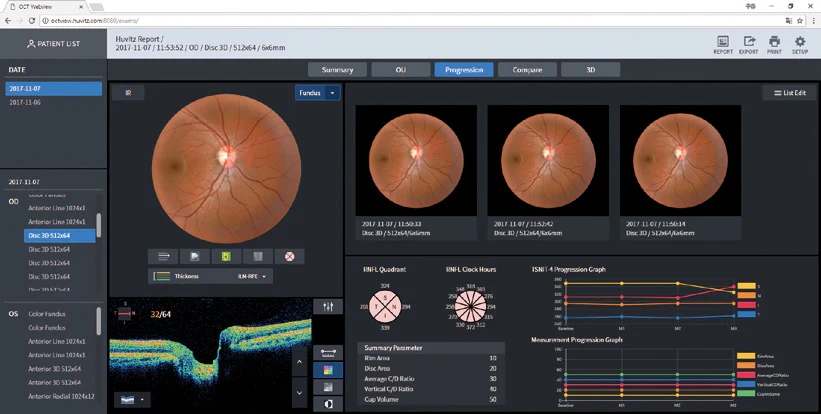Open the Thickness ILM-RPE dropdown
Viewport: 821px width, 414px height.
210,276
